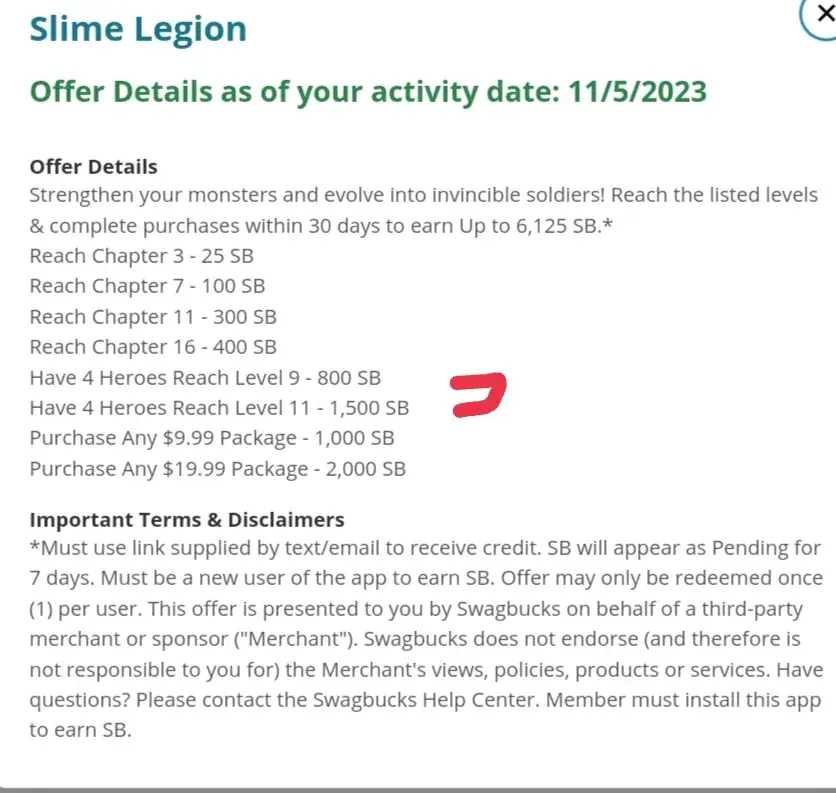The height and width of the screenshot is (793, 836).
Task: Select Purchase Any $9.99 Package line
Action: pos(212,438)
